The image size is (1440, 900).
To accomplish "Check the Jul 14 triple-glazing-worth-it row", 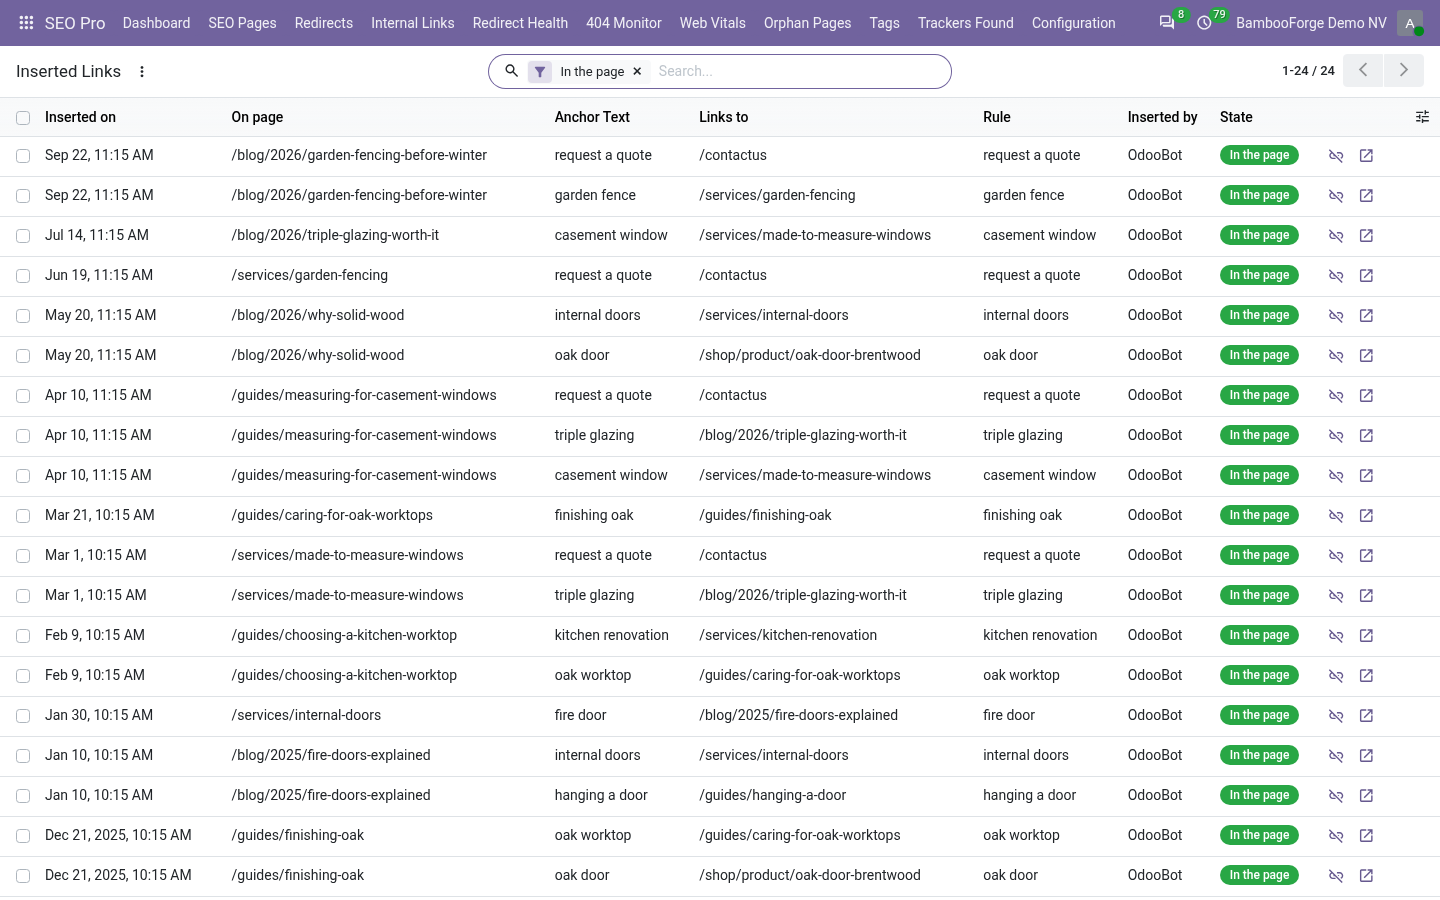I will [x=23, y=236].
